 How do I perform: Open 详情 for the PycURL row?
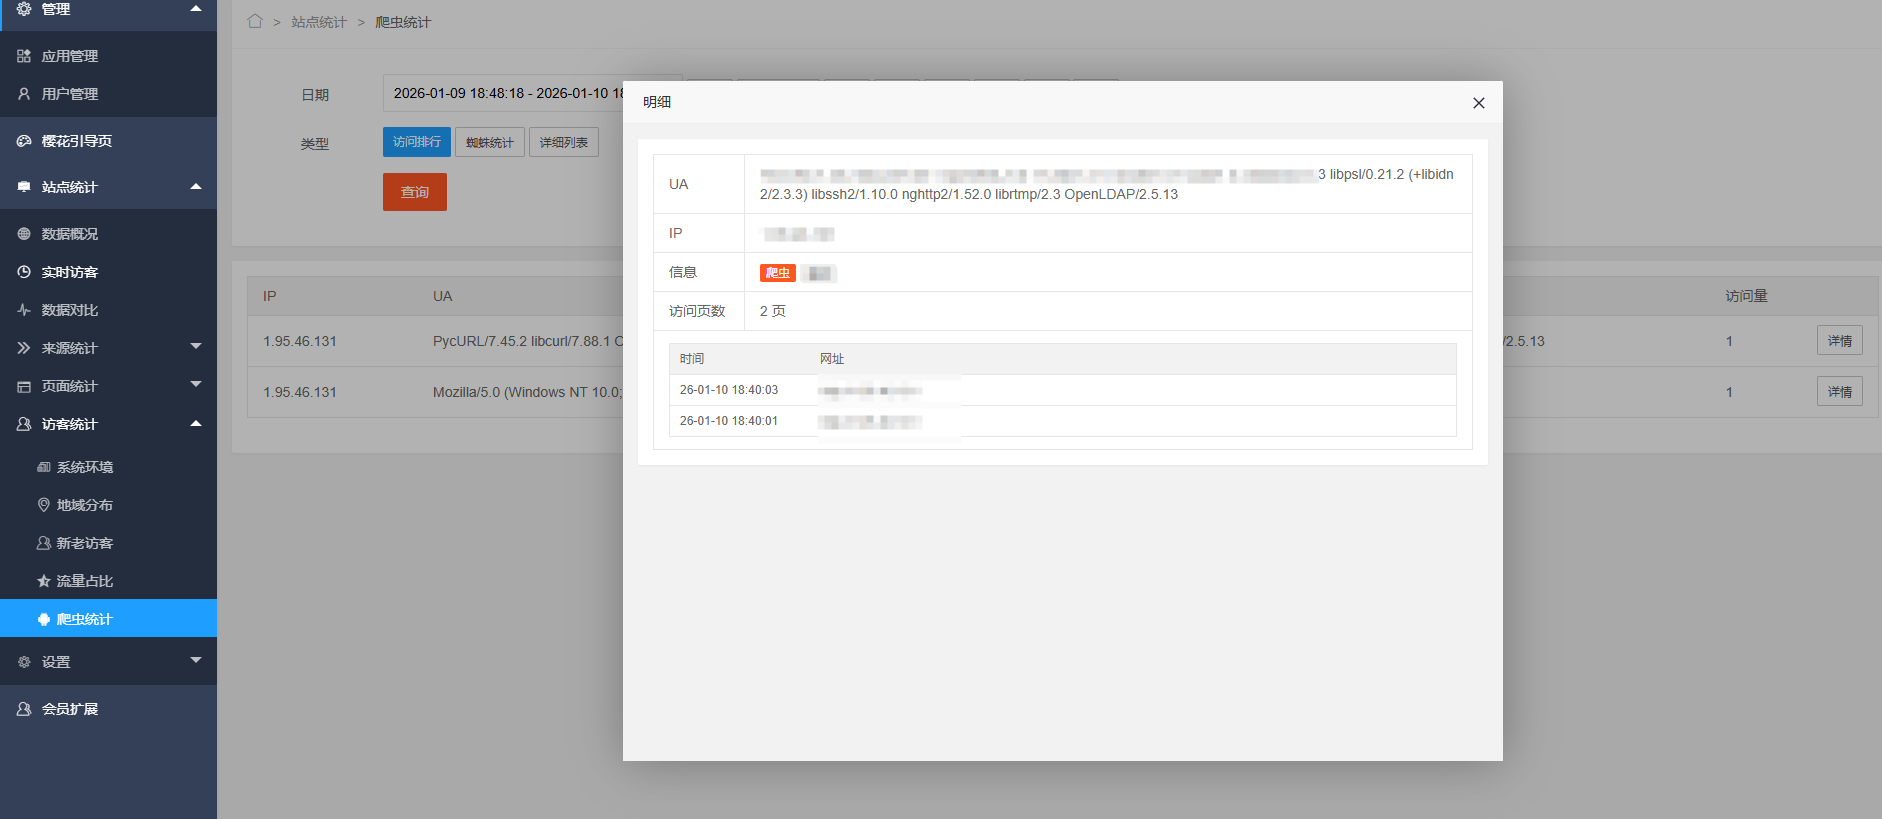coord(1839,341)
